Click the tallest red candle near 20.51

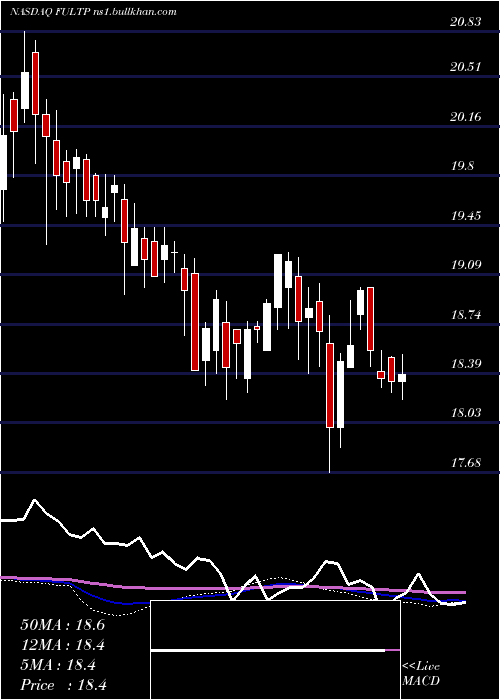pos(35,83)
